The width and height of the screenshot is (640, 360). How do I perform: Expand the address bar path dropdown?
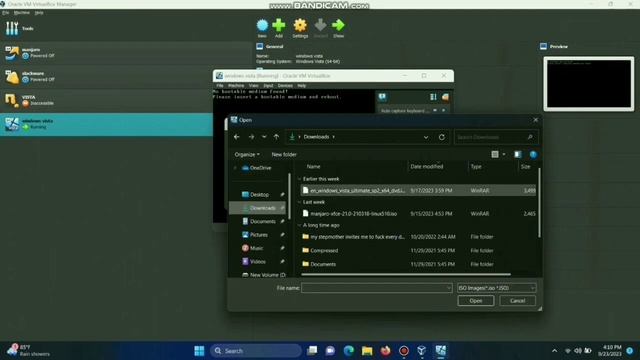[426, 137]
